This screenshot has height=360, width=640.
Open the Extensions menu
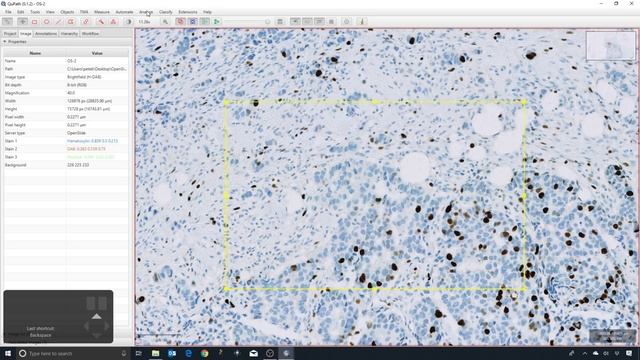[188, 12]
